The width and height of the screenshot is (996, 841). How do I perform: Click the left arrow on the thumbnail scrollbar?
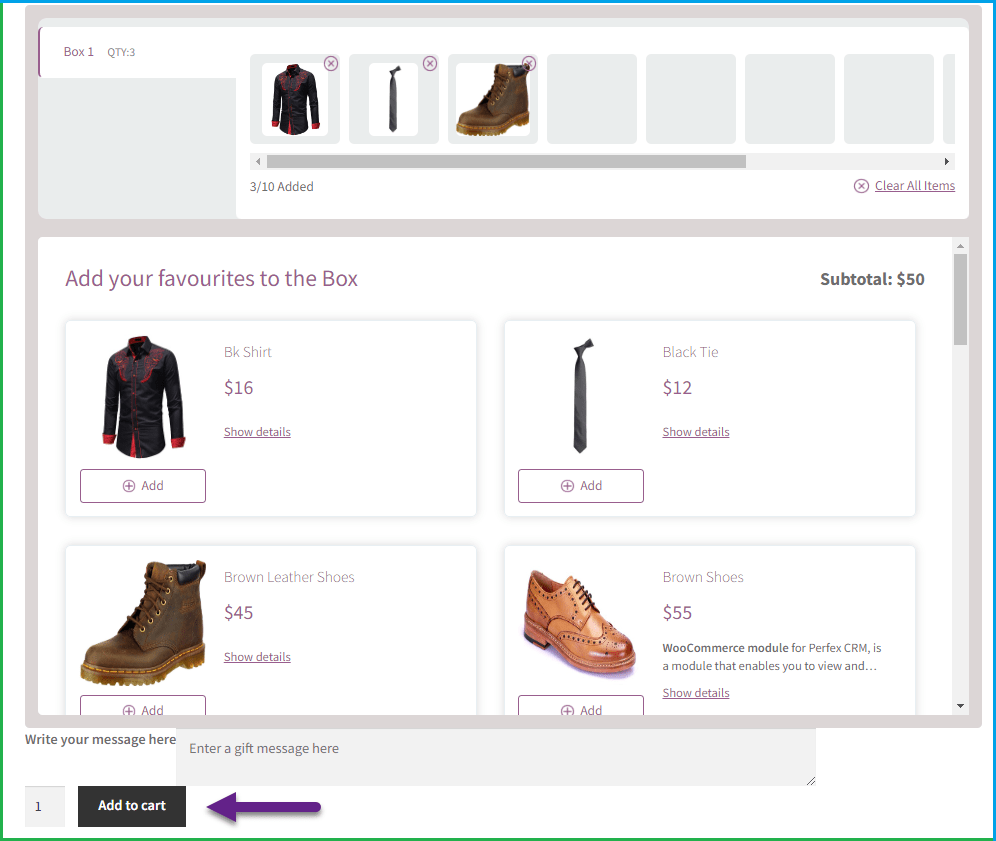point(257,160)
